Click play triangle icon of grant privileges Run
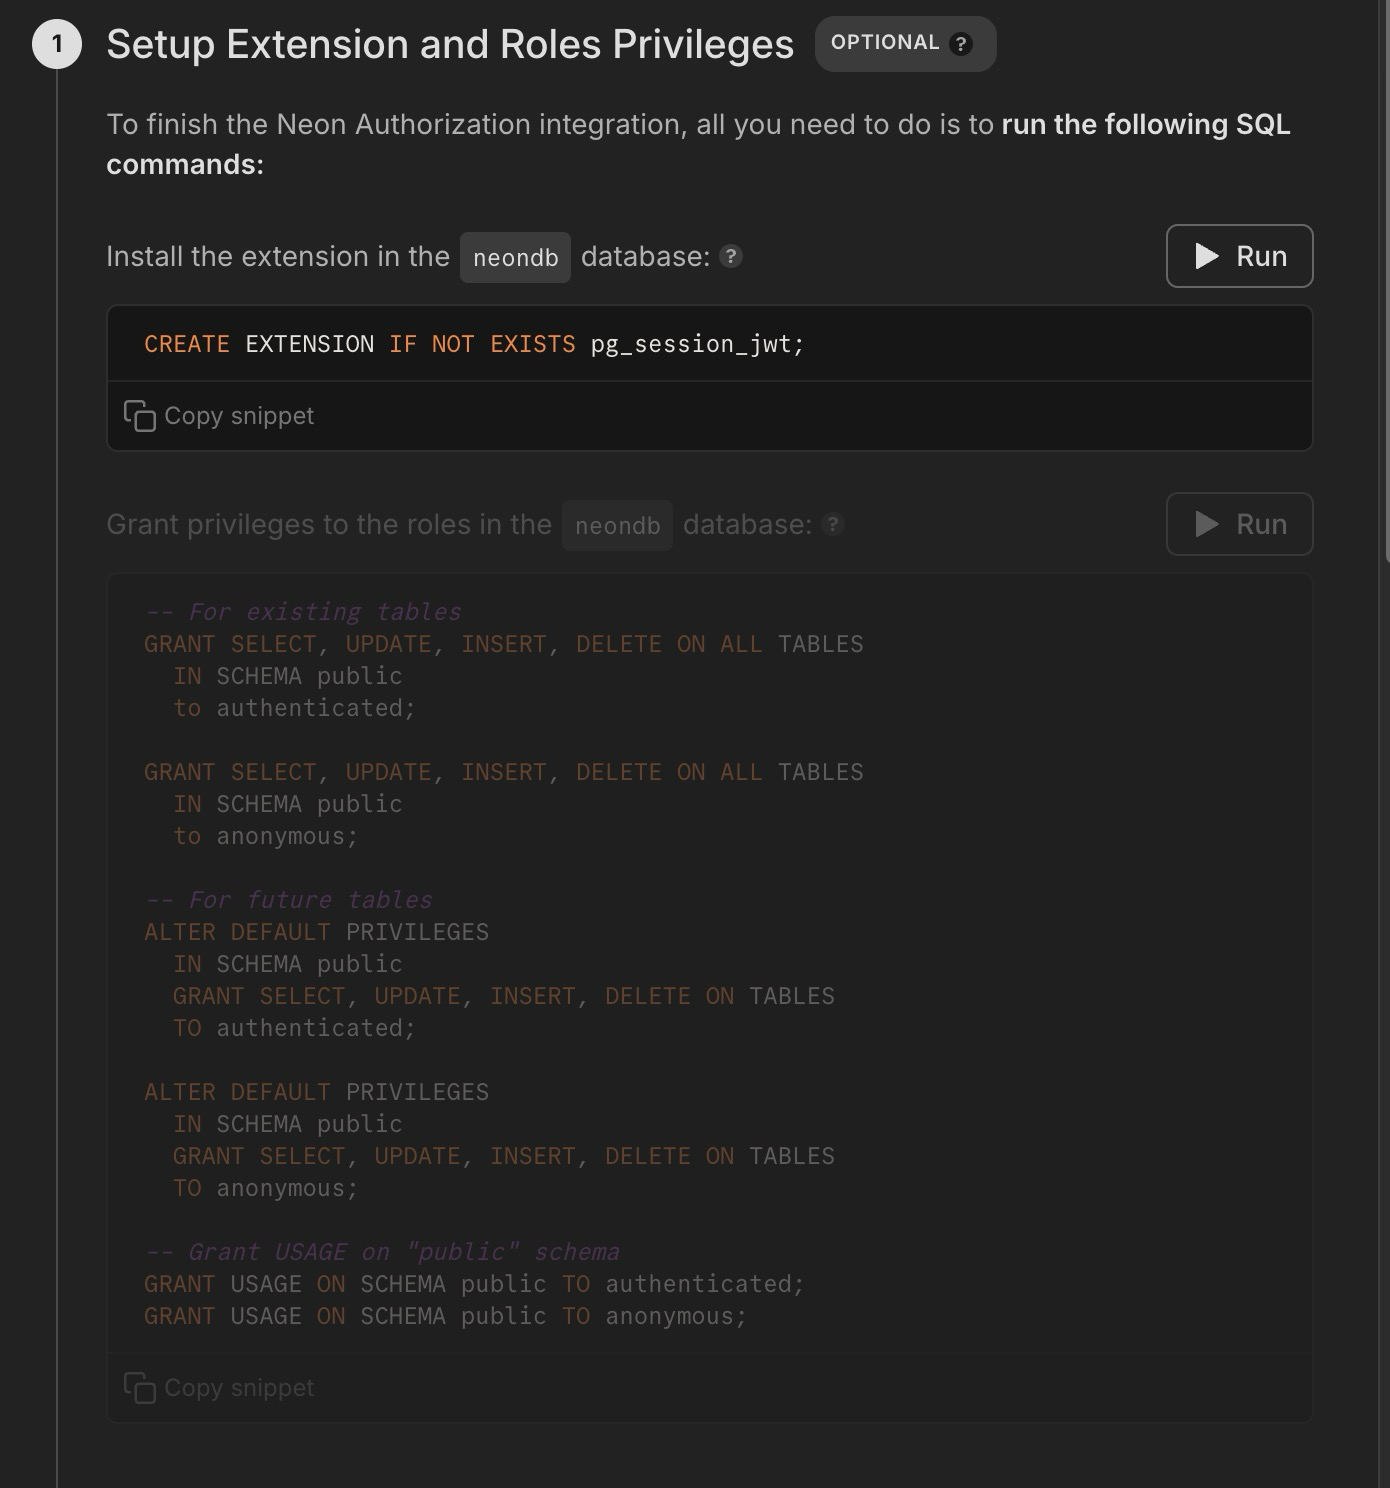This screenshot has width=1390, height=1488. tap(1207, 525)
